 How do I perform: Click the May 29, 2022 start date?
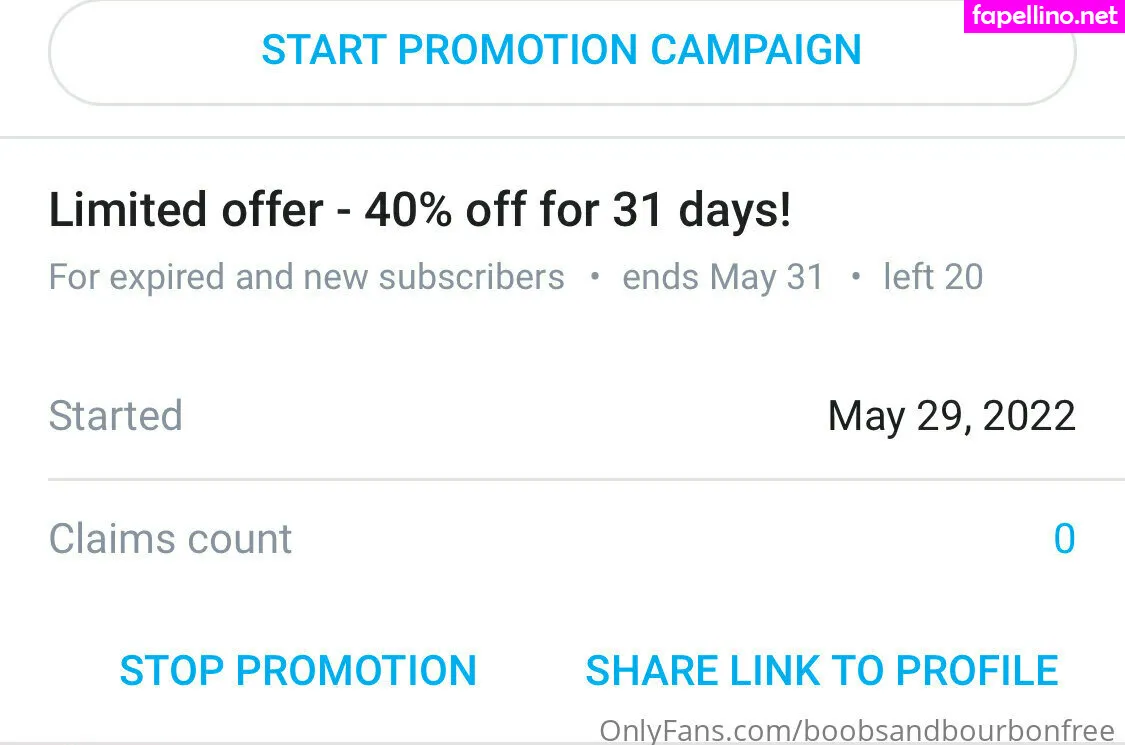[x=951, y=416]
